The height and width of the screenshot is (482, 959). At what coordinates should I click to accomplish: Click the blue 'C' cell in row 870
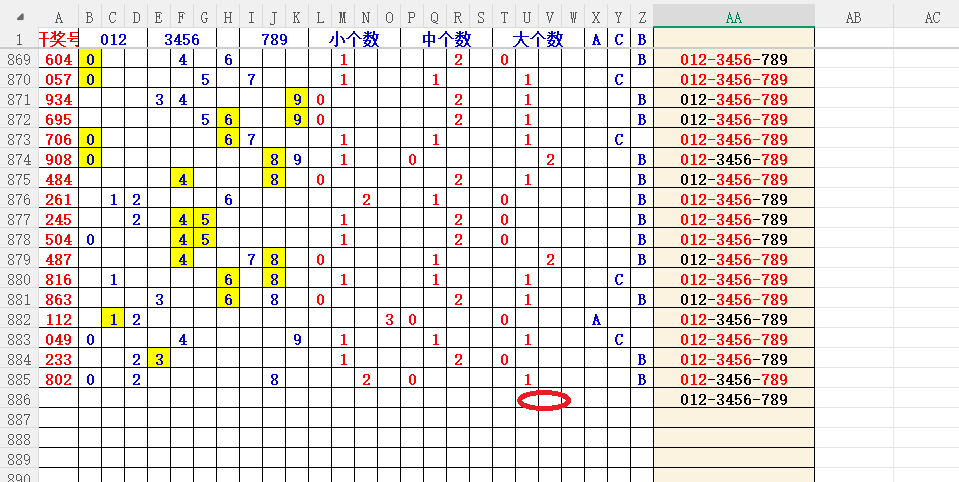pos(619,80)
